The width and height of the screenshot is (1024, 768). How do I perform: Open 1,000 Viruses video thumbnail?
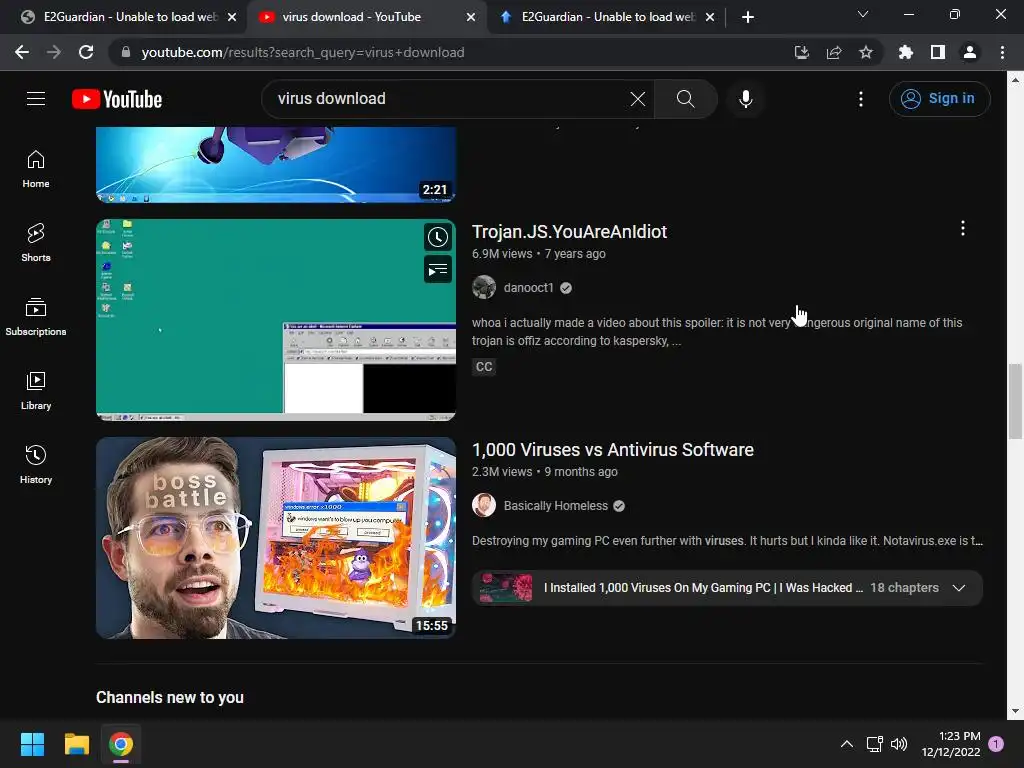coord(276,538)
